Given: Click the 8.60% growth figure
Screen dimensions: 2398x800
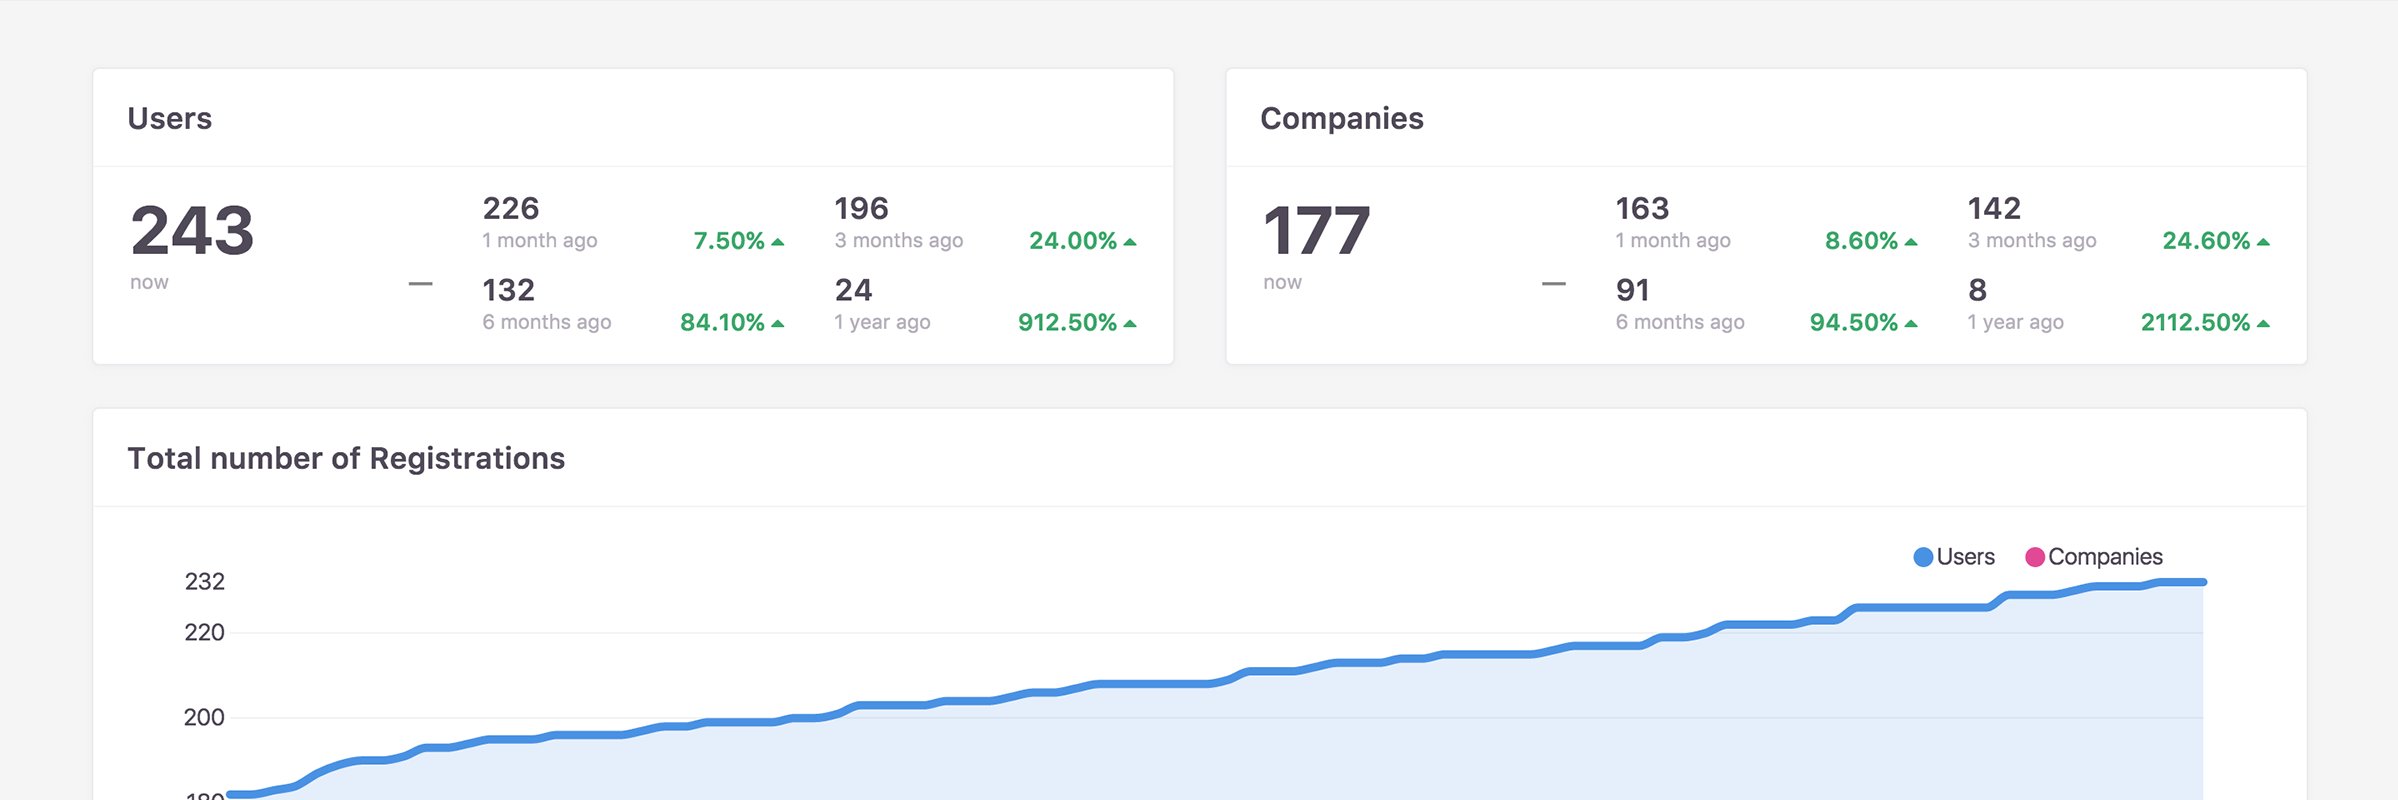Looking at the screenshot, I should point(1861,241).
